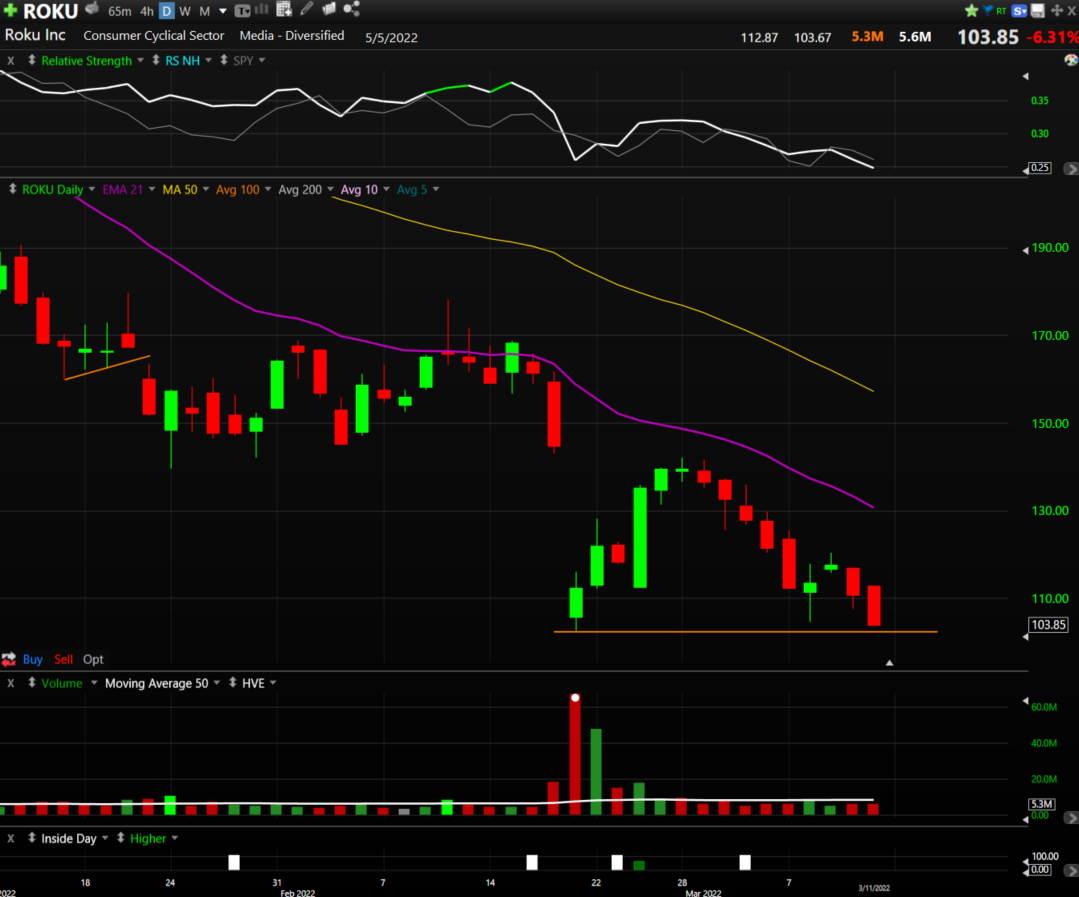The height and width of the screenshot is (897, 1079).
Task: Save the chart with the floppy disk icon
Action: [x=1038, y=10]
